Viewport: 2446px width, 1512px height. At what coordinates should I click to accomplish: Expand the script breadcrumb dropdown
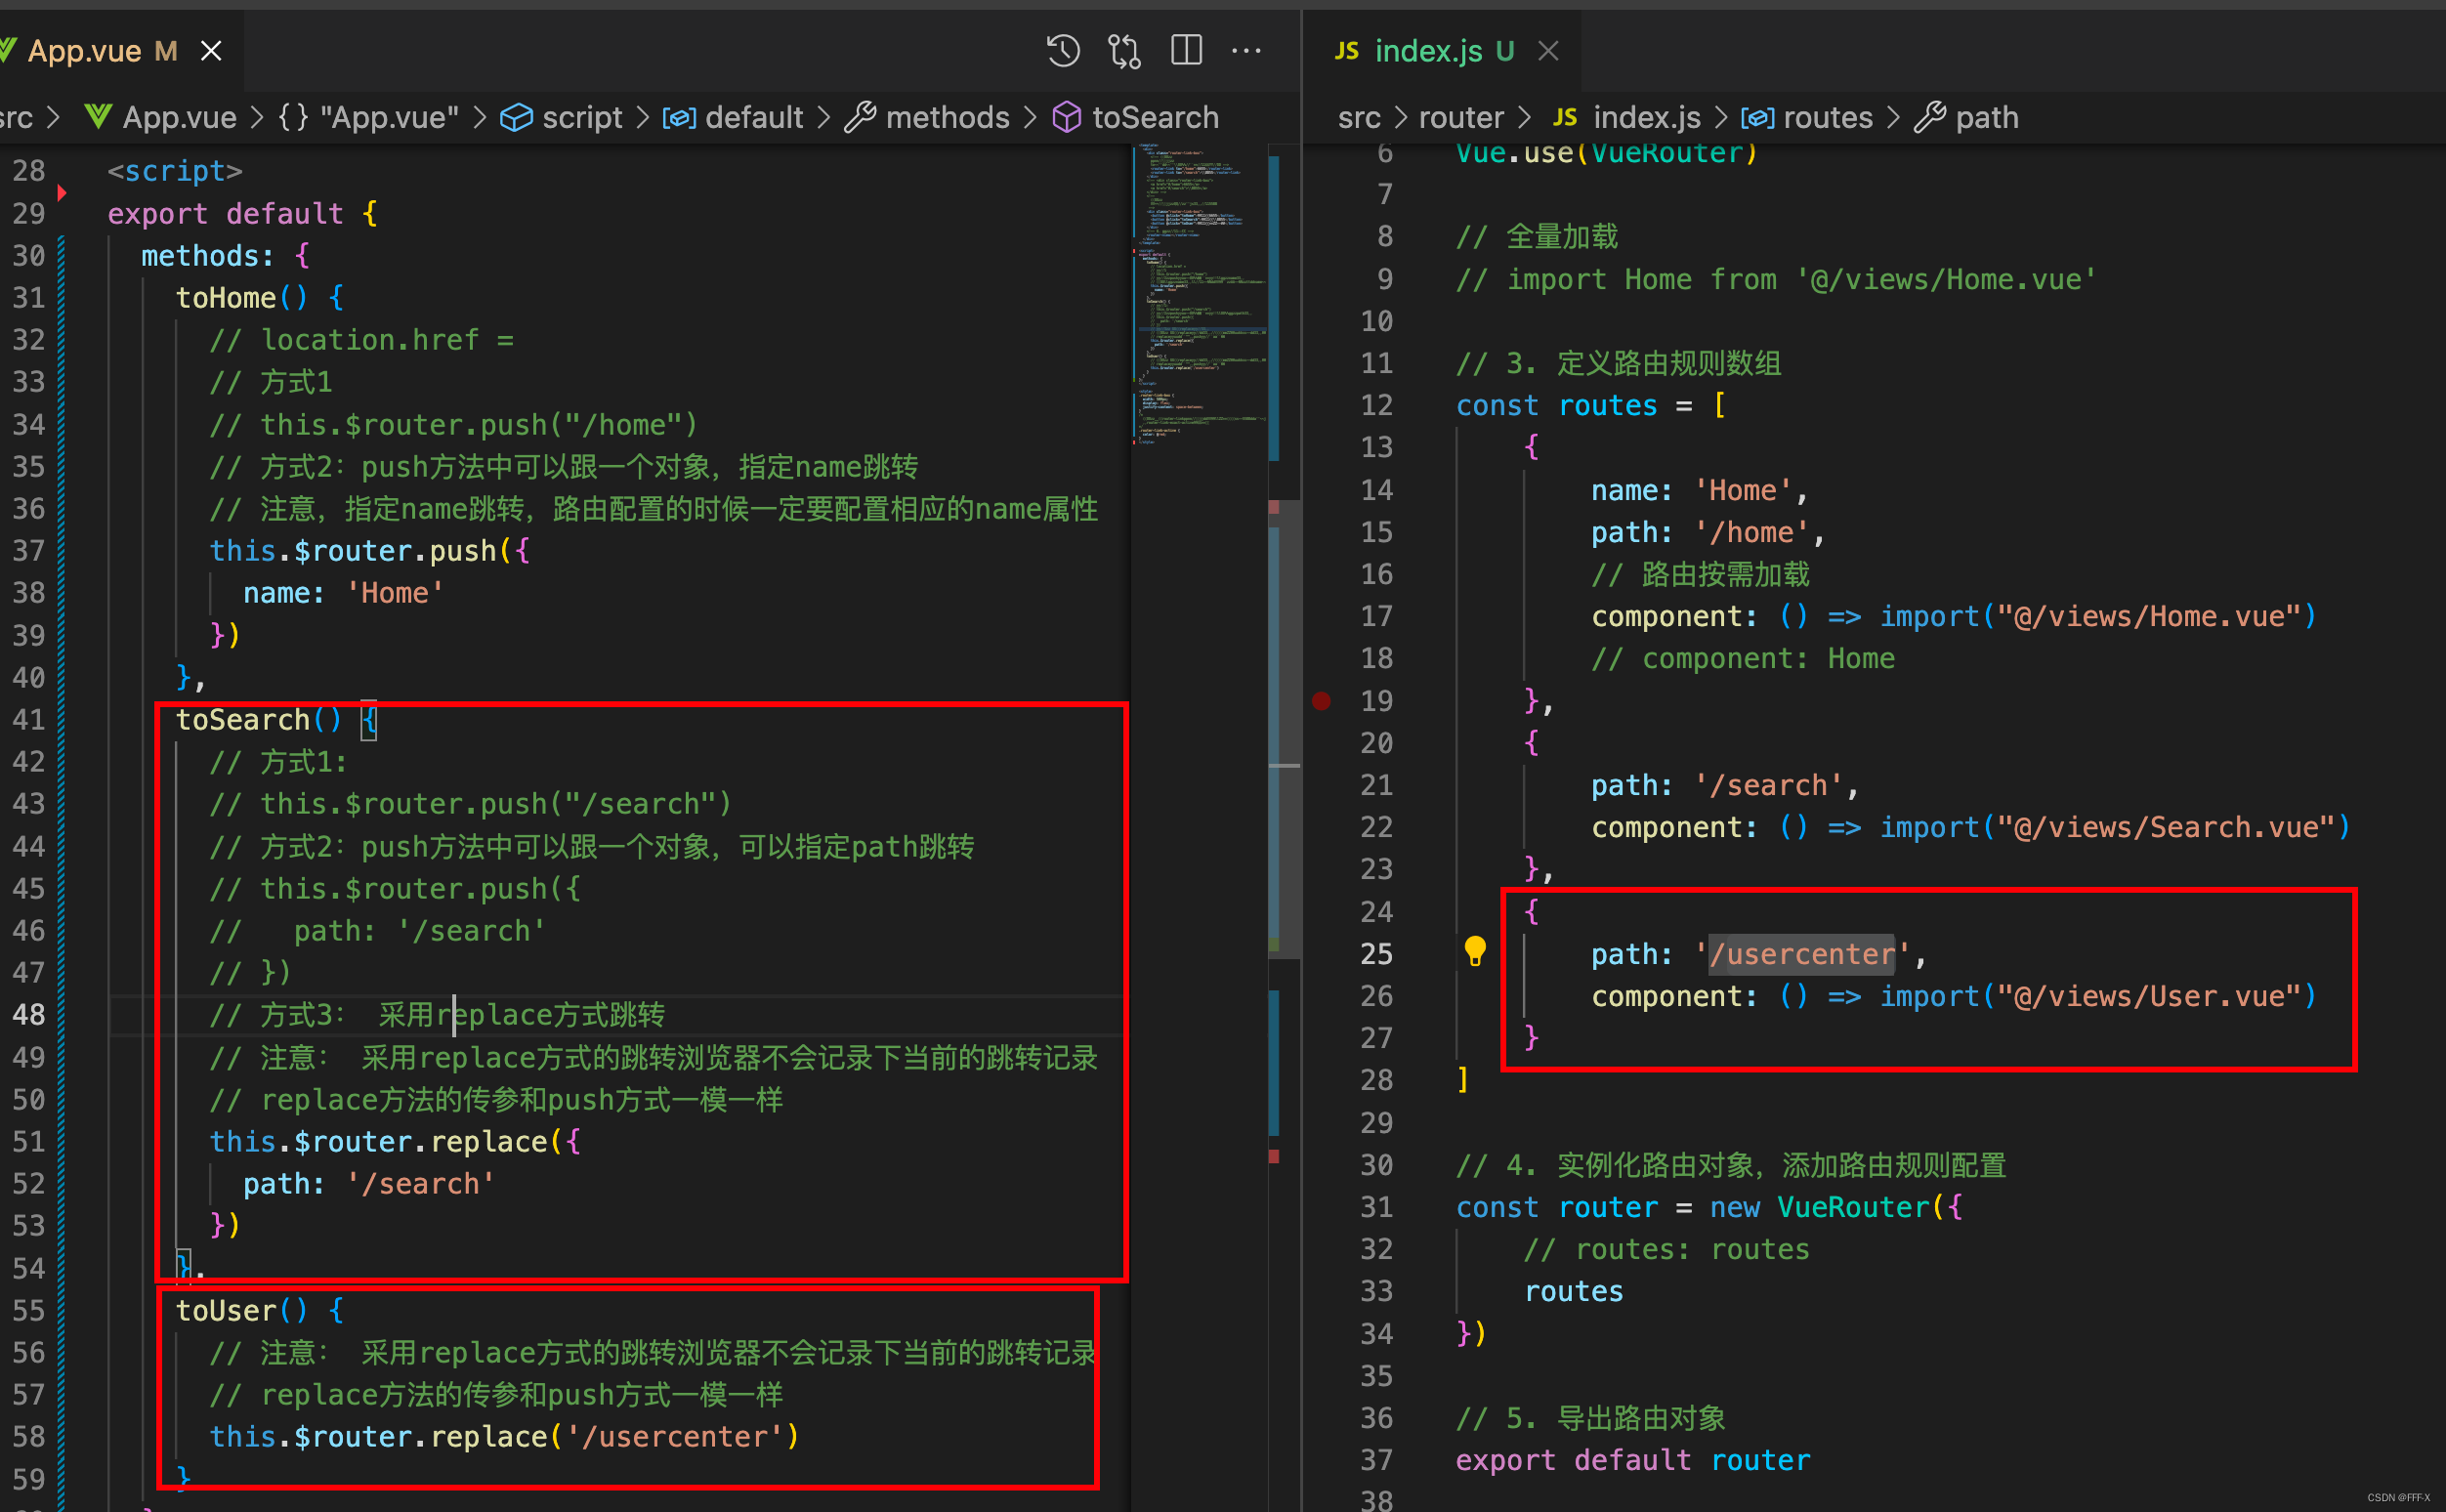tap(581, 118)
